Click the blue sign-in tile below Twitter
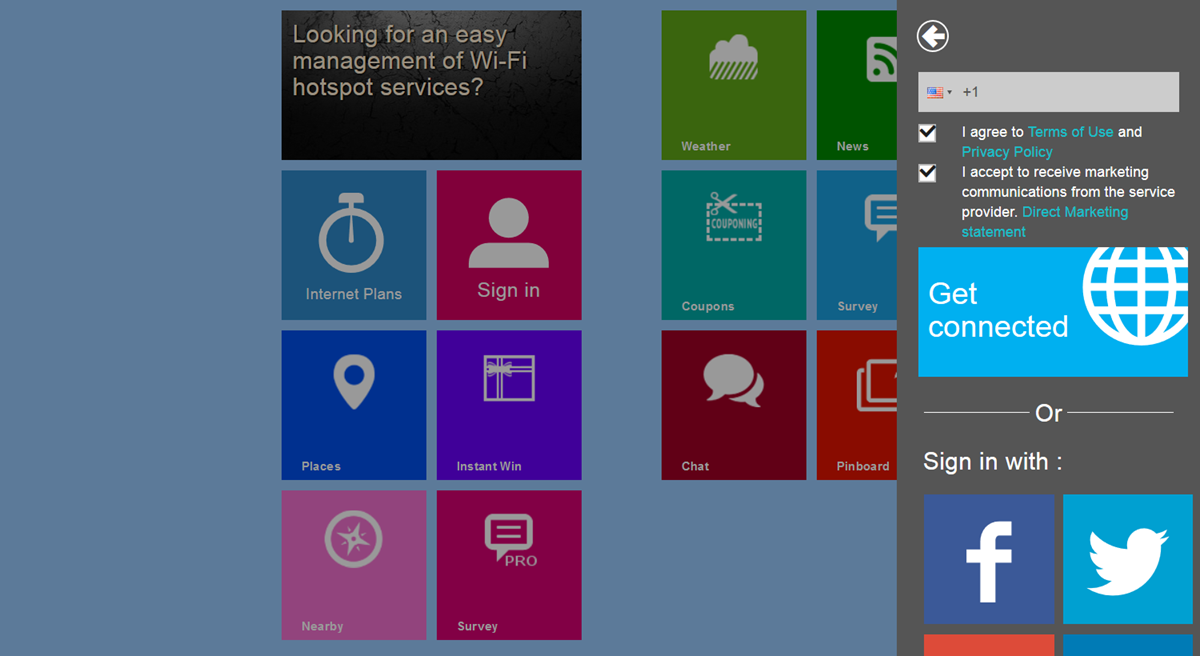1200x656 pixels. pyautogui.click(x=1128, y=645)
